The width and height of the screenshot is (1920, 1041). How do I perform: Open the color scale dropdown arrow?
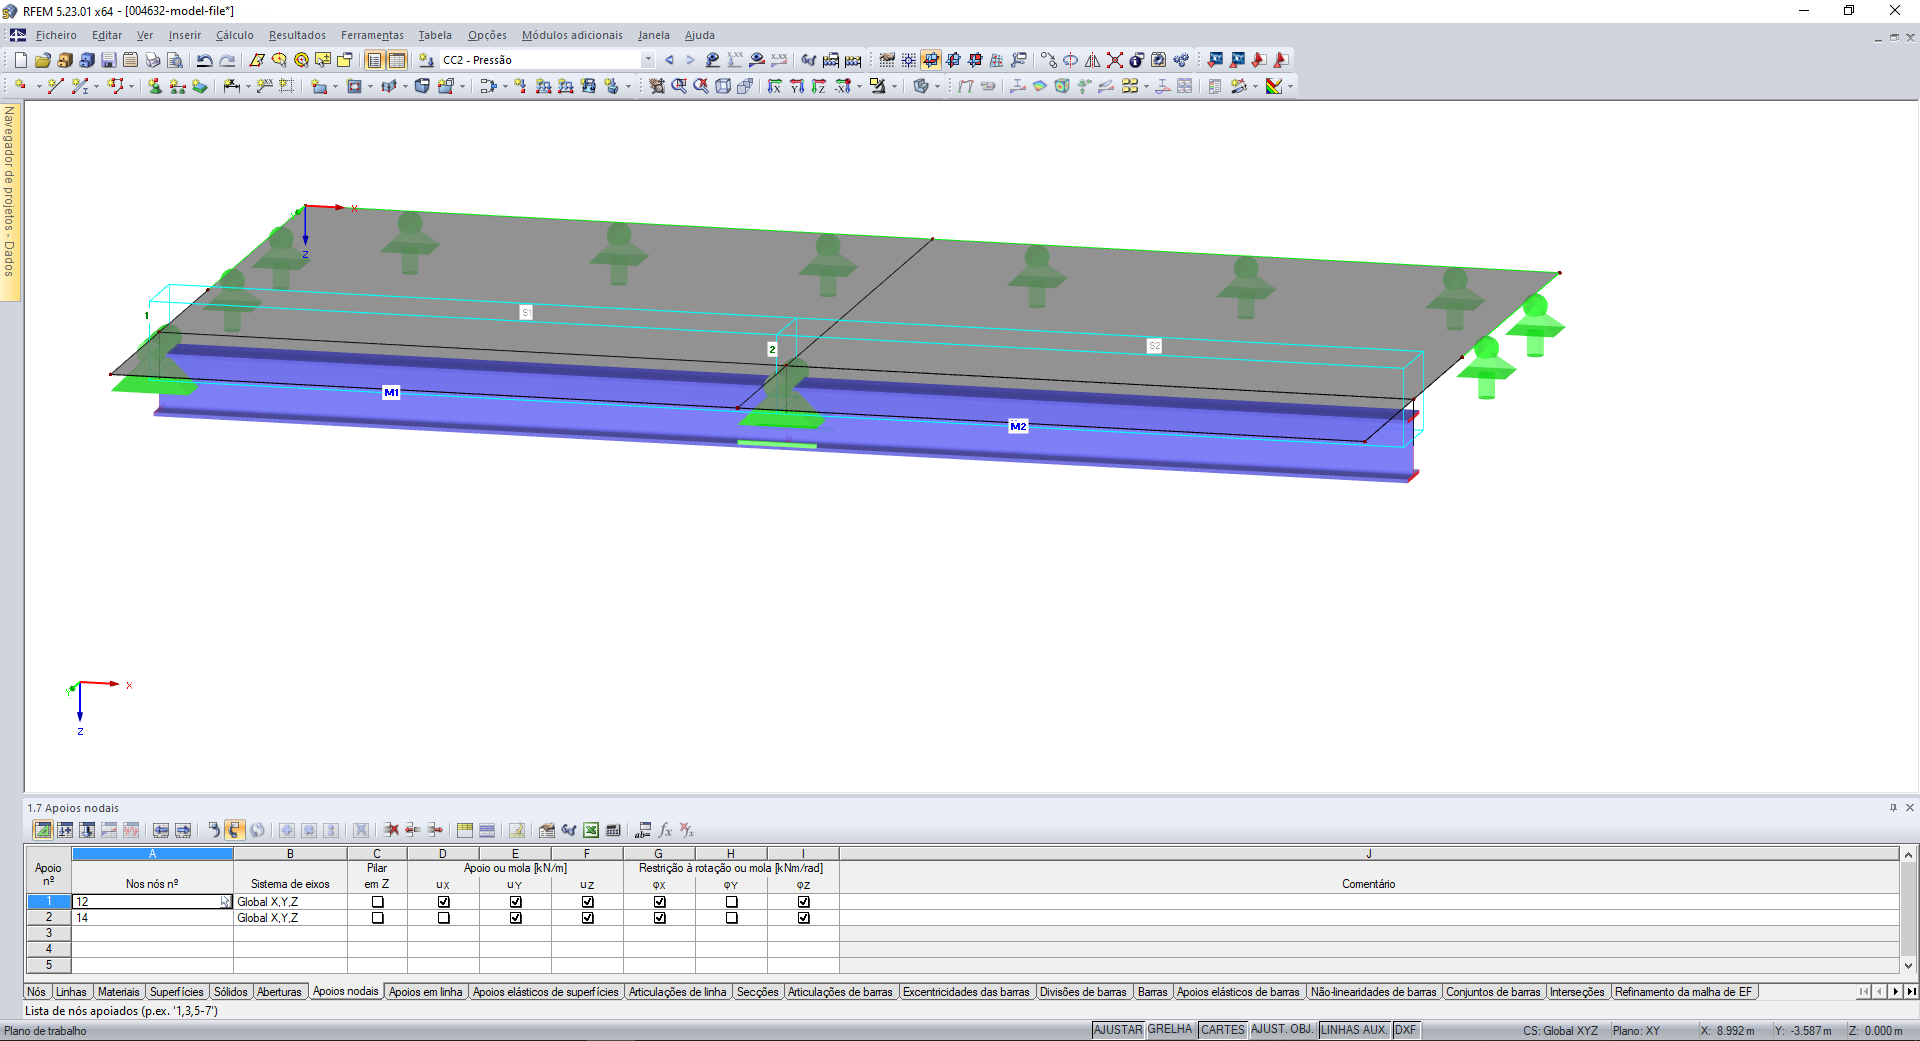[1290, 87]
